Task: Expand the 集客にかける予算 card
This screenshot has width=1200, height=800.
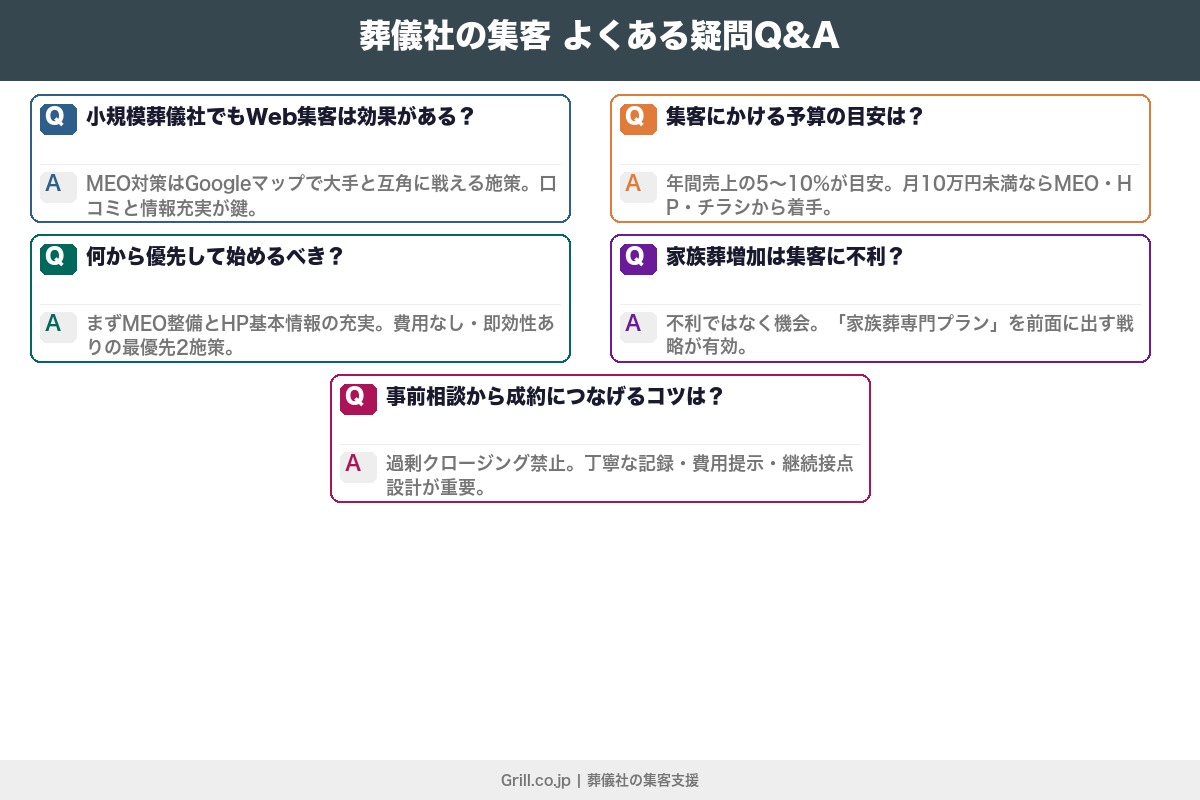Action: [x=878, y=158]
